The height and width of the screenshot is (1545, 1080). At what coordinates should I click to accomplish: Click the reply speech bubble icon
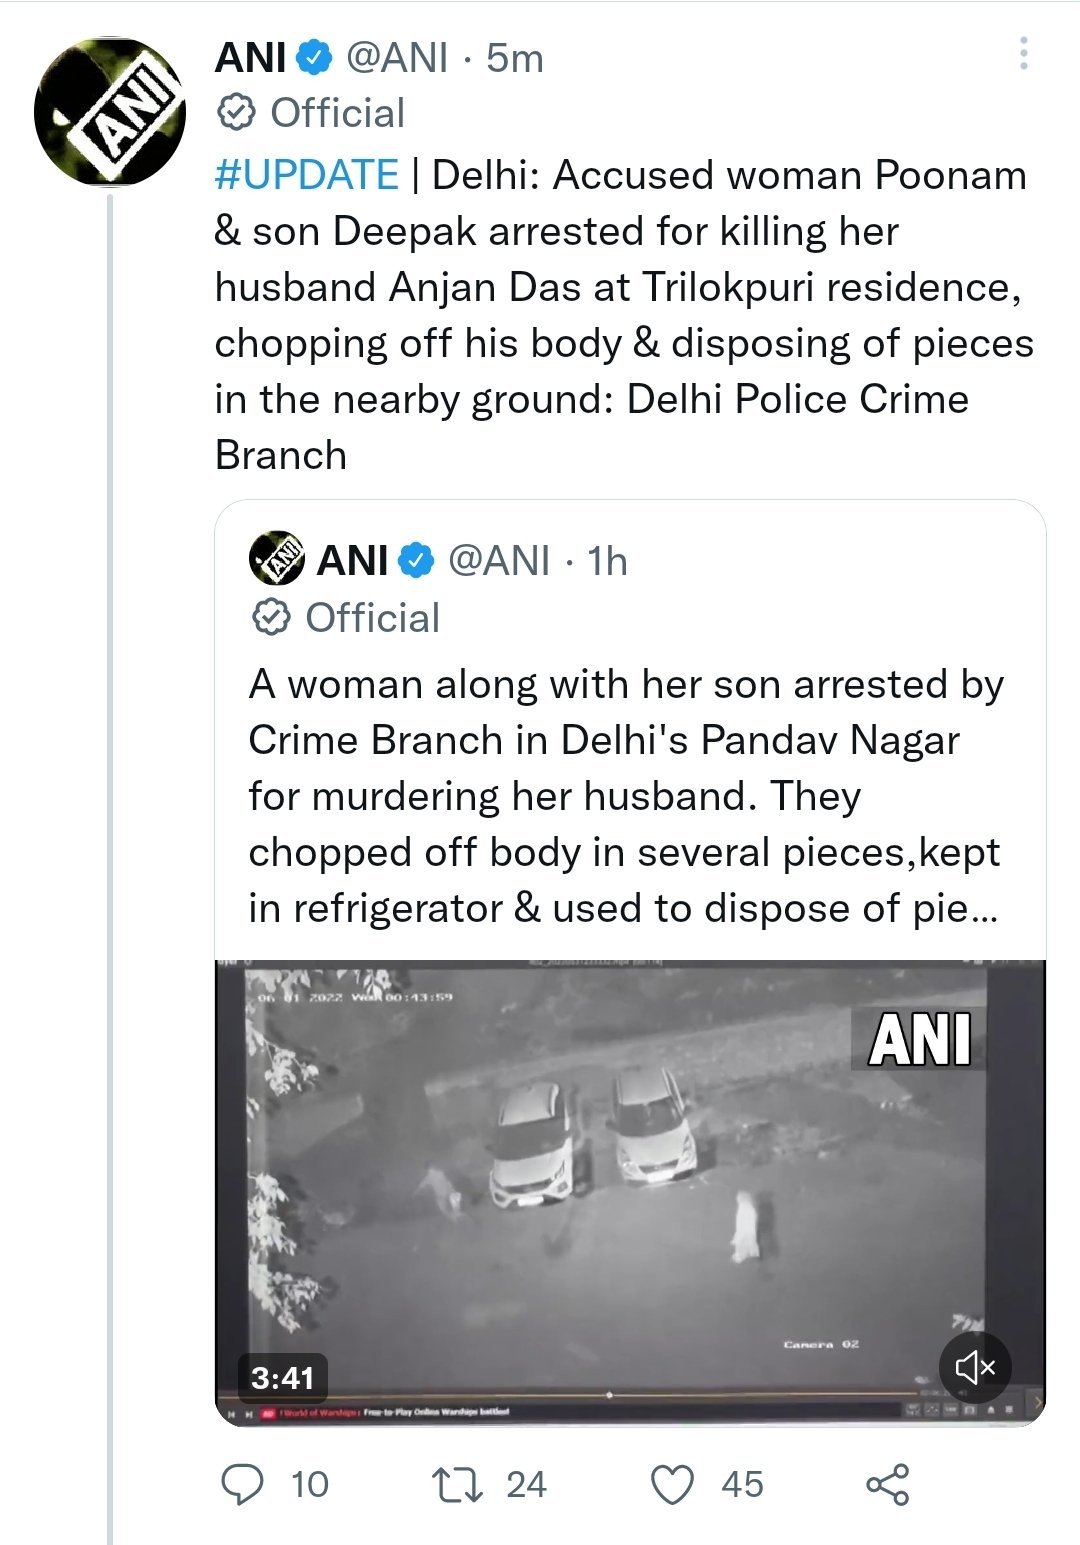pyautogui.click(x=242, y=1484)
